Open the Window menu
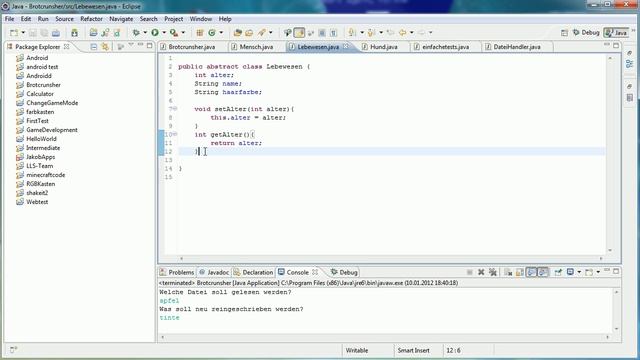Viewport: 640px width, 360px height. coord(201,19)
